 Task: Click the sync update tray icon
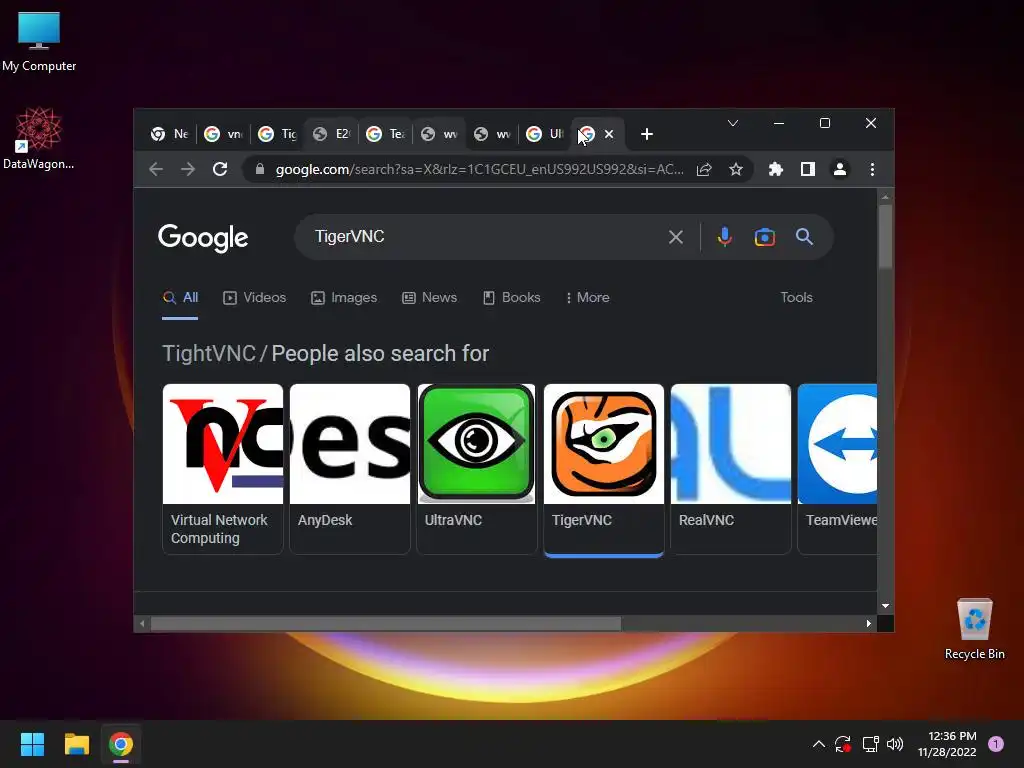coord(842,744)
